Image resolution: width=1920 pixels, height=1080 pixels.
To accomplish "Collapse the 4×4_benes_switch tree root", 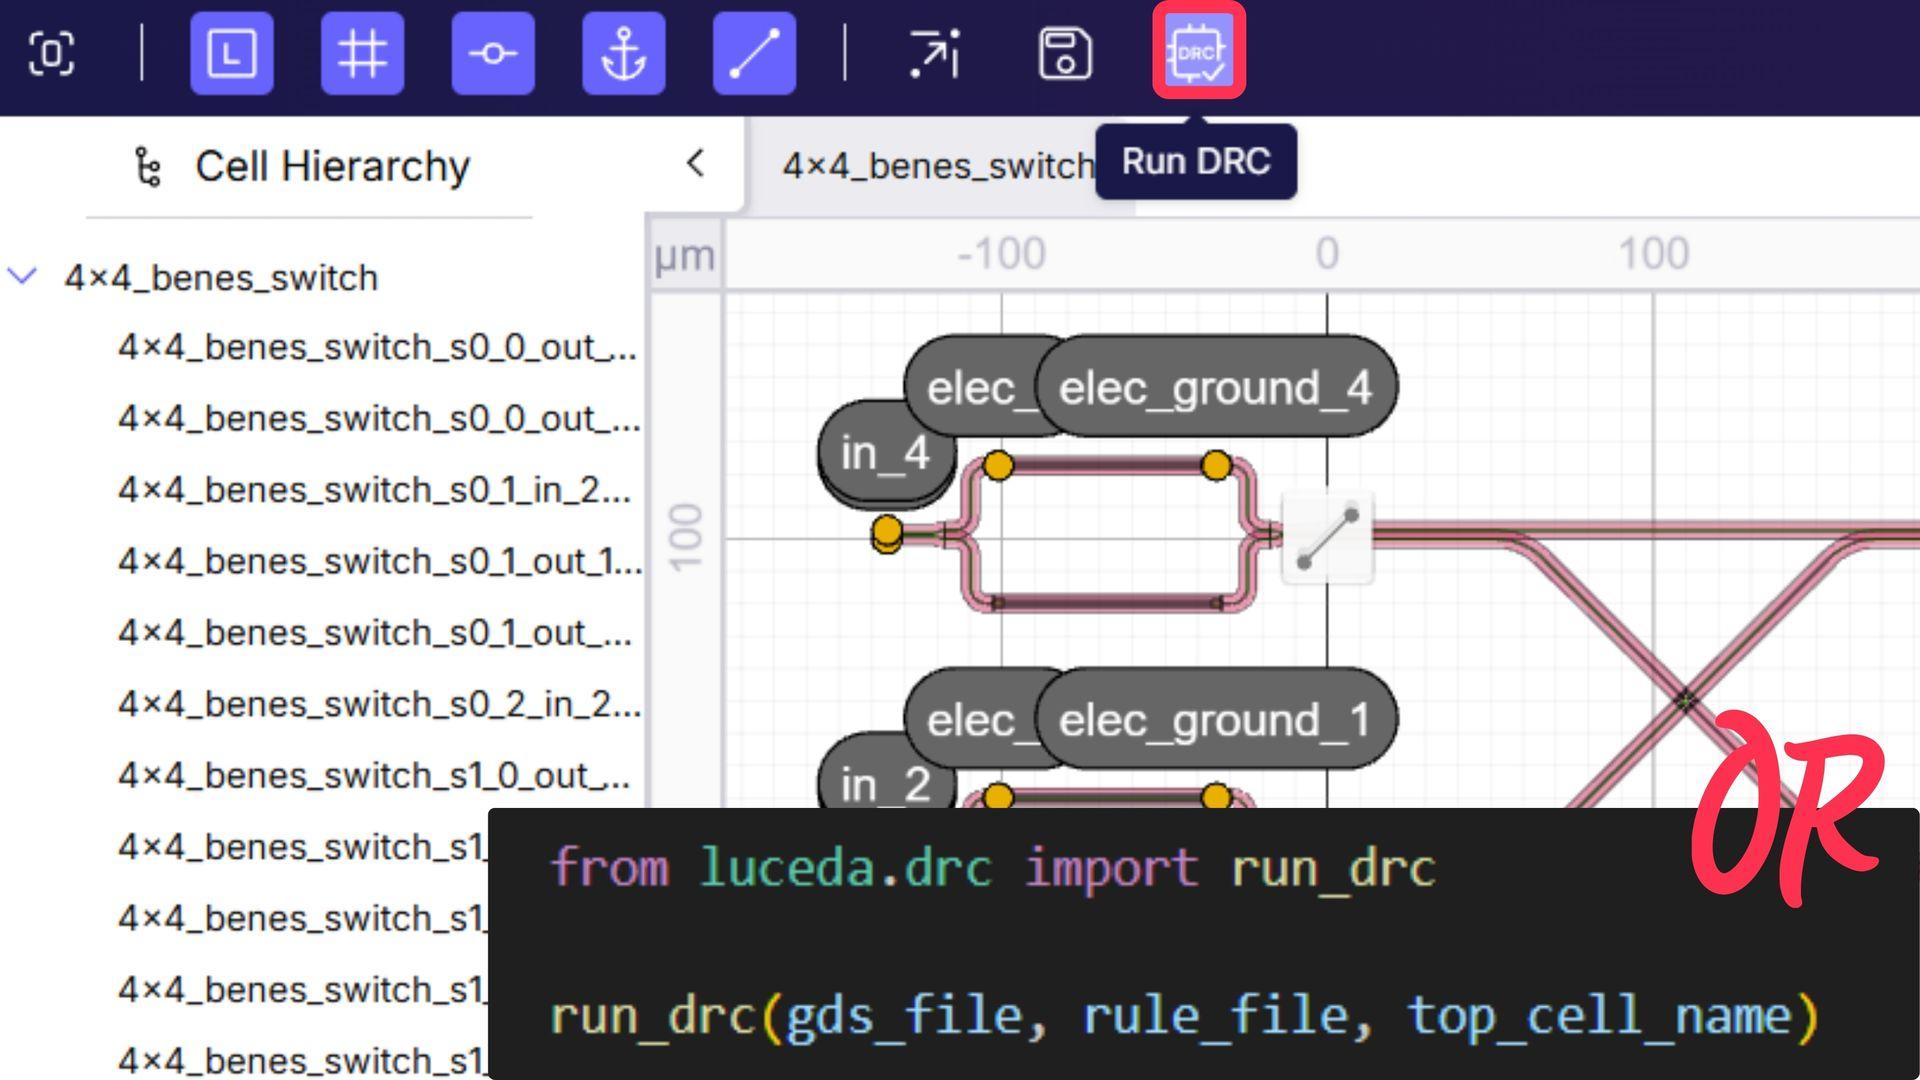I will point(23,276).
